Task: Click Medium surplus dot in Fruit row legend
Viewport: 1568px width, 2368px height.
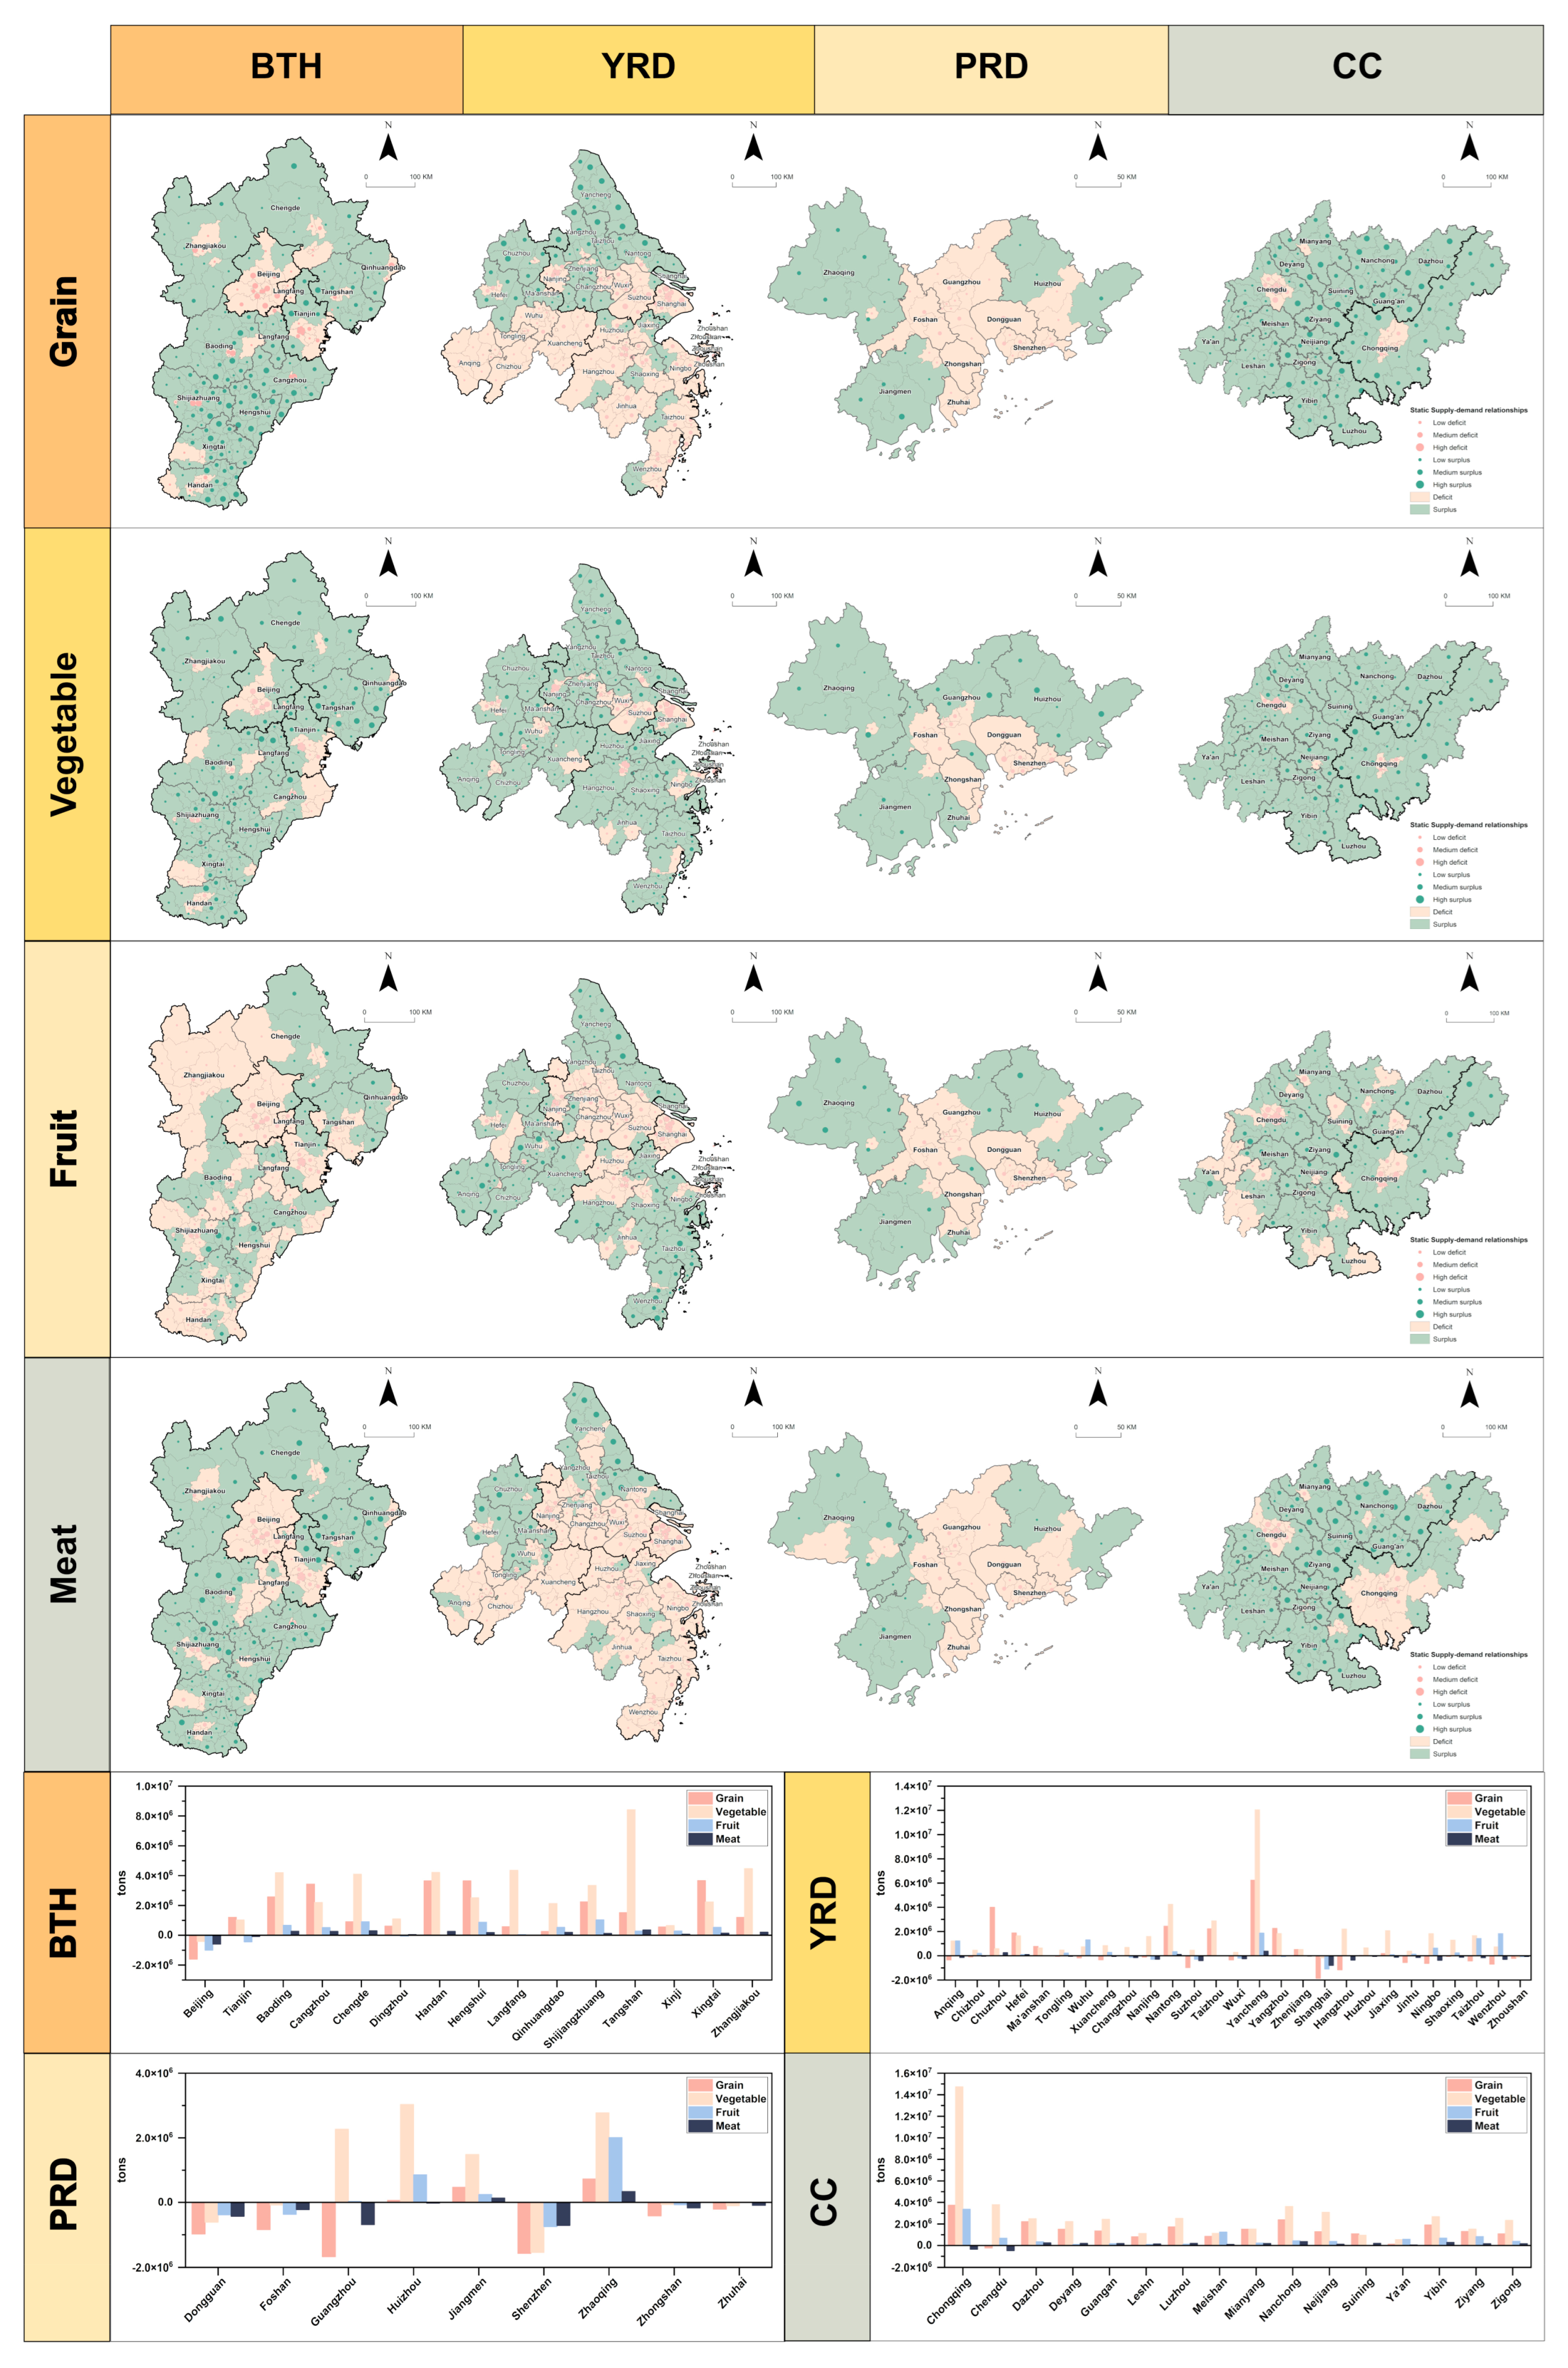Action: pyautogui.click(x=1419, y=1301)
